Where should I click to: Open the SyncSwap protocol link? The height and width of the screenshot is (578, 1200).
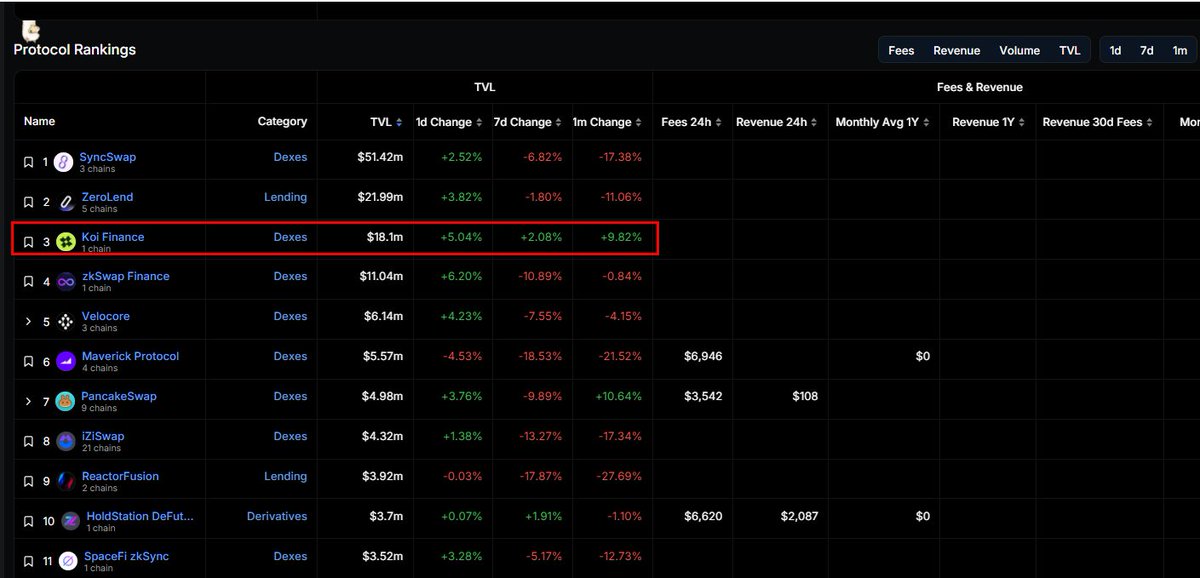[108, 157]
